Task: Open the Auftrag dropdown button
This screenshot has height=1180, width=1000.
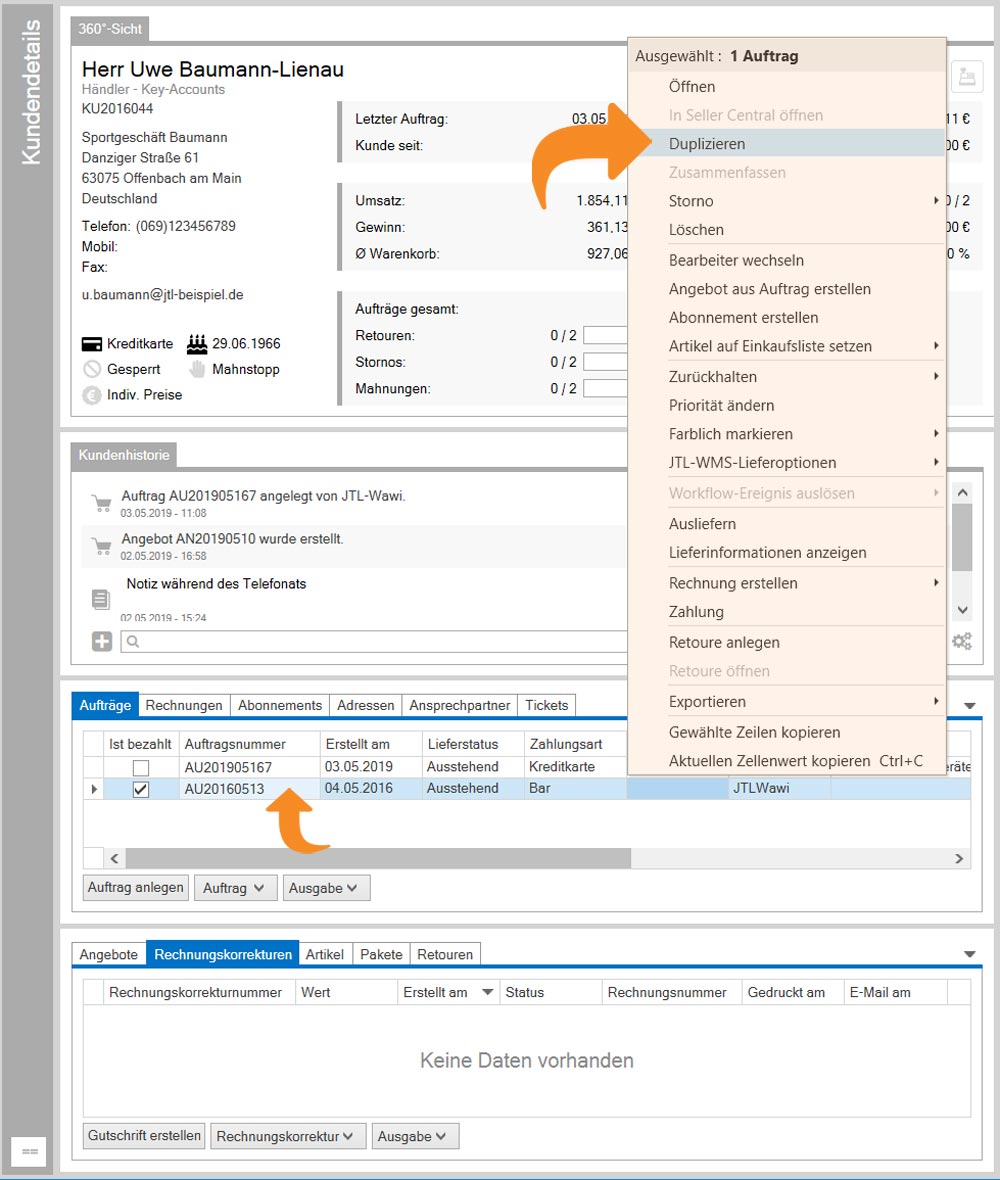Action: coord(235,888)
